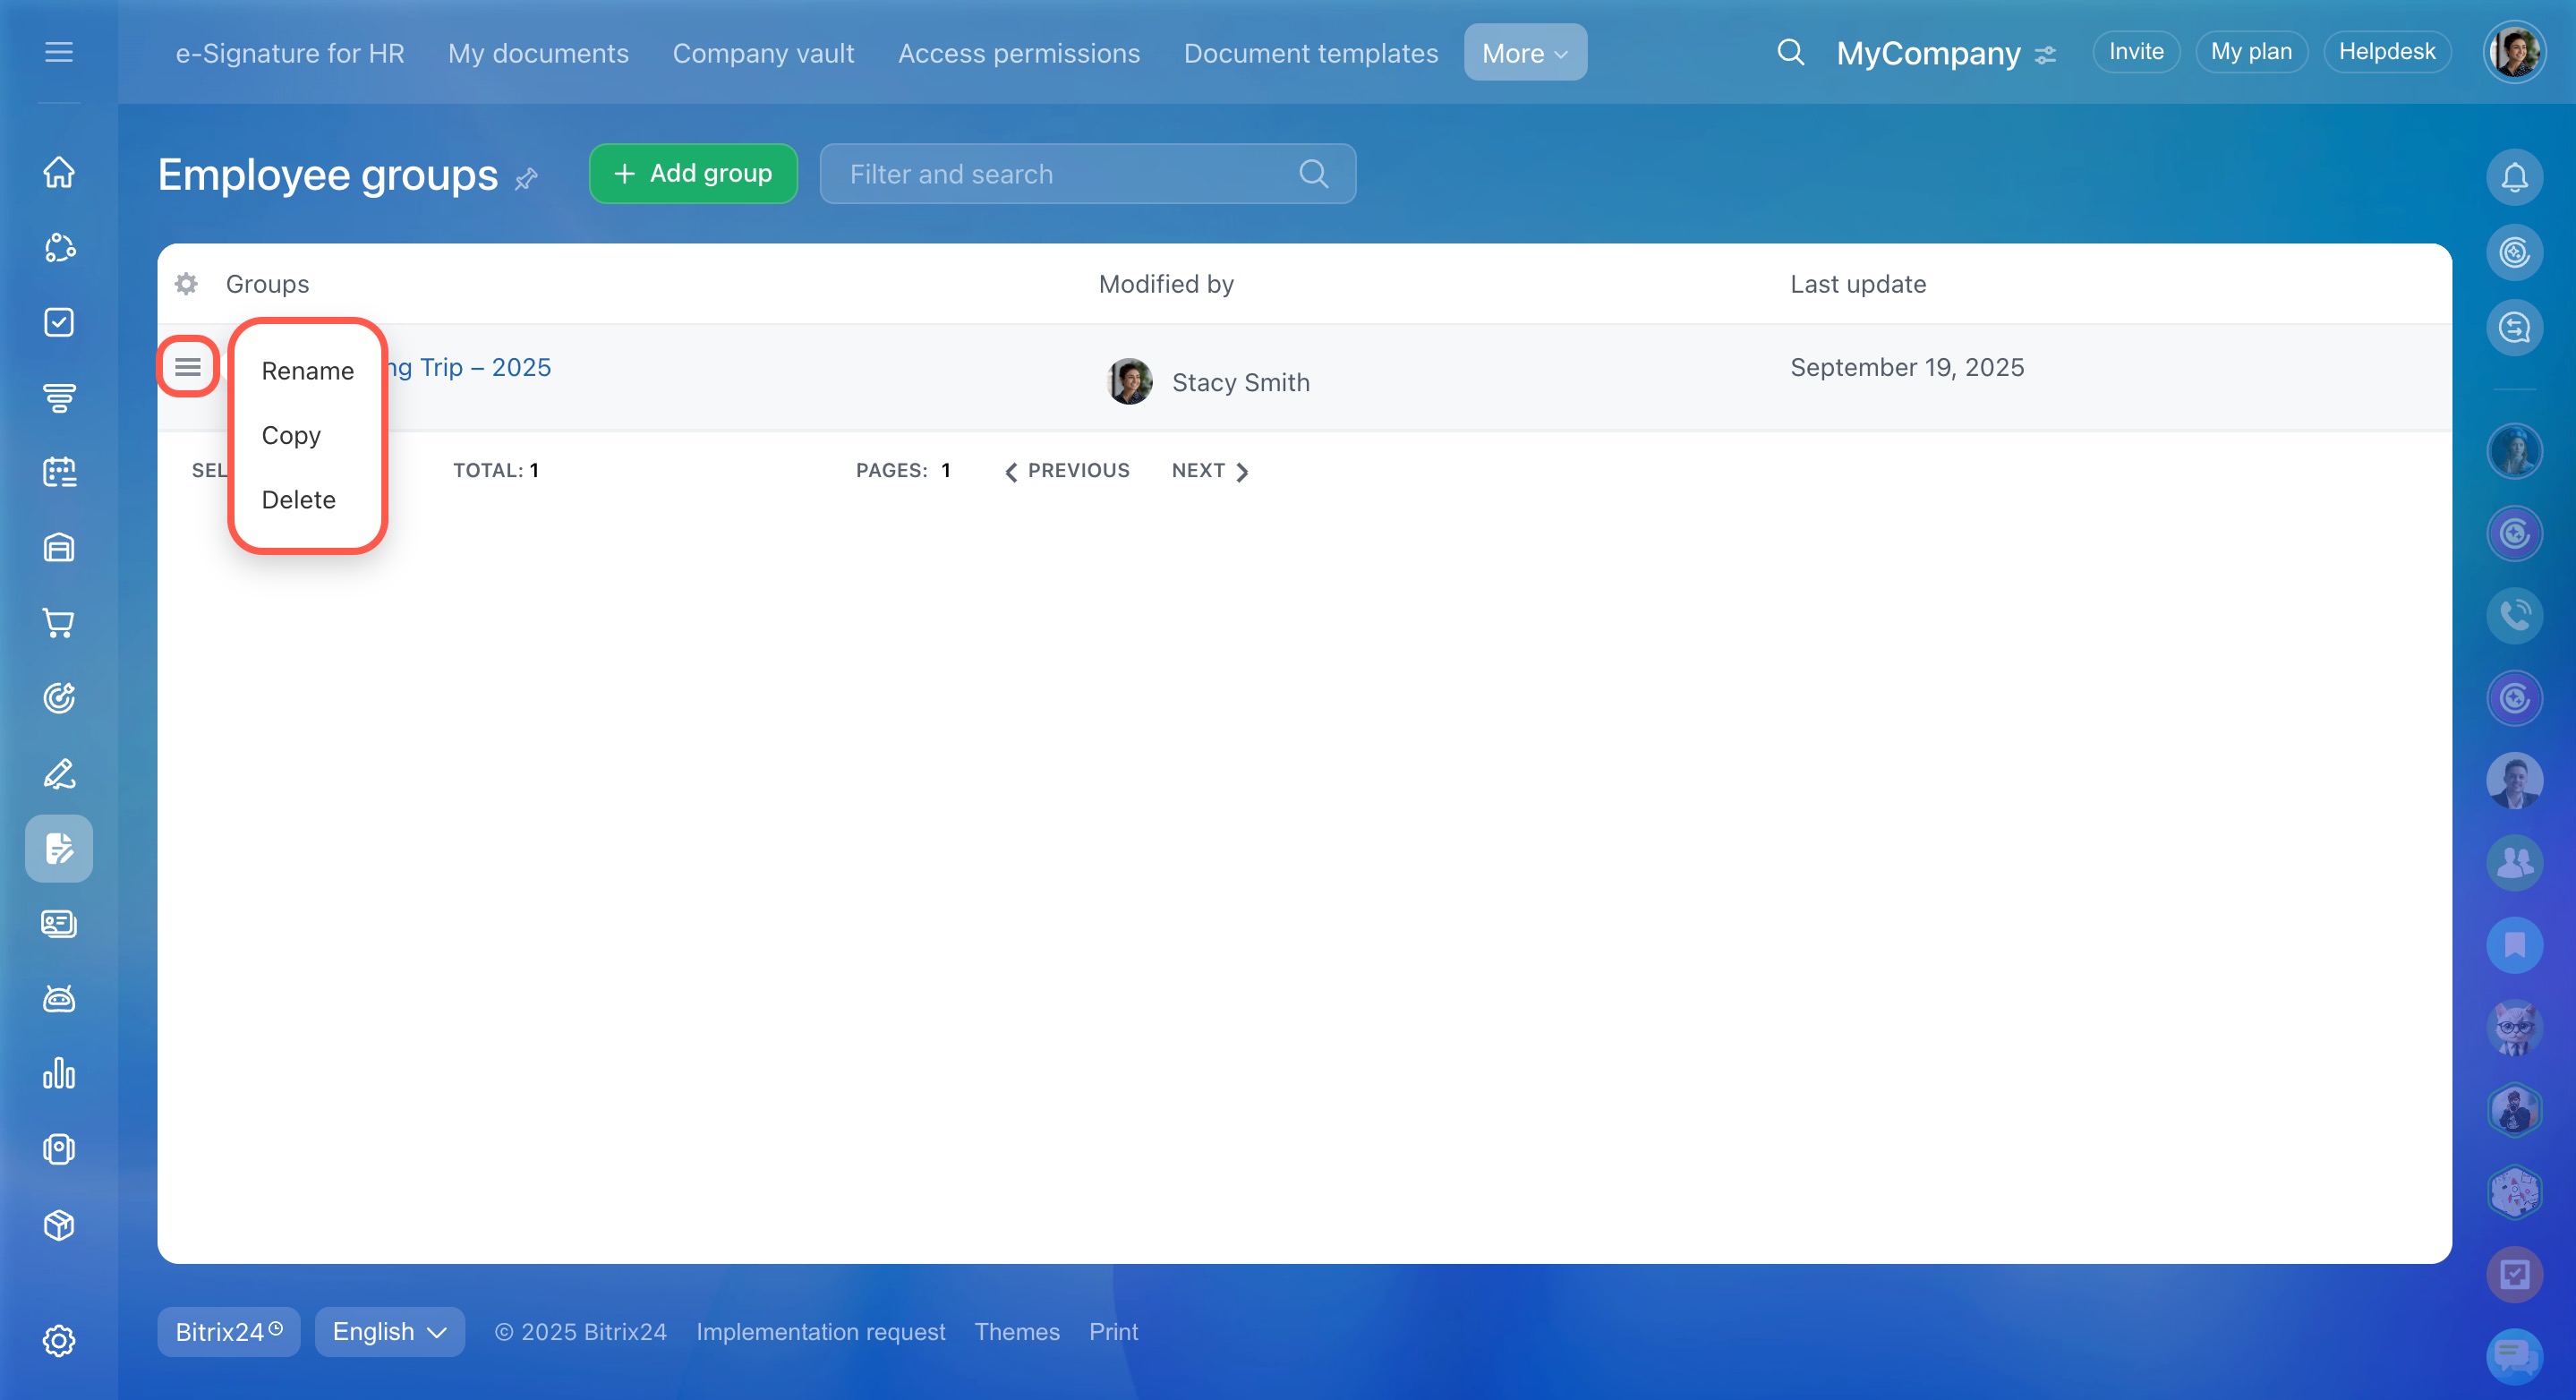Image resolution: width=2576 pixels, height=1400 pixels.
Task: Open the cat with glasses avatar on right
Action: click(2514, 1027)
